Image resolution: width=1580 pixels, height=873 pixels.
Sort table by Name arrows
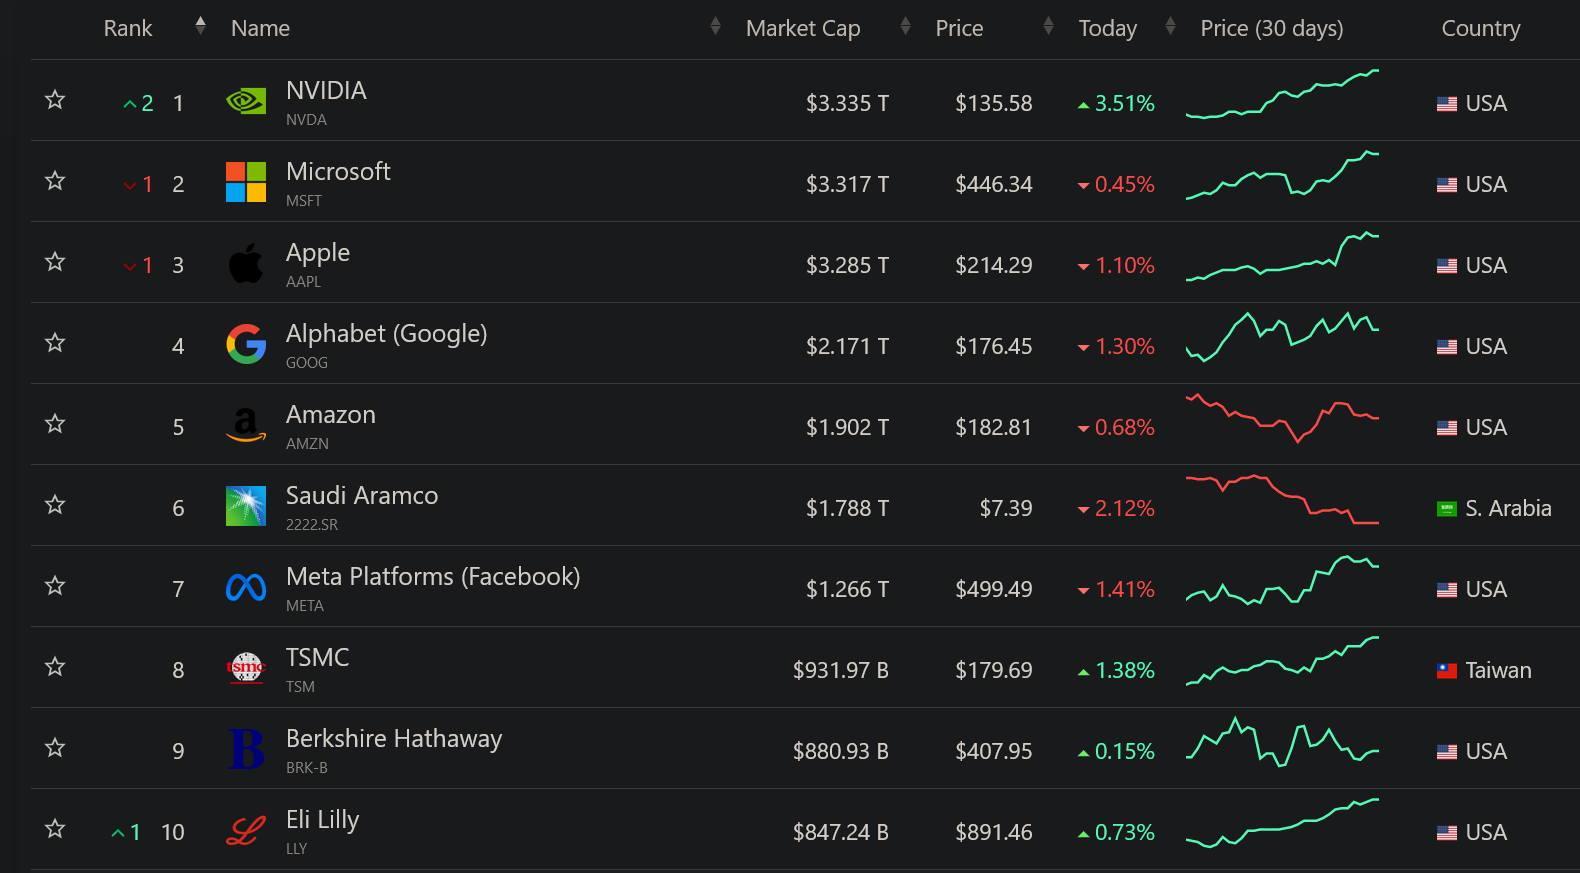(x=715, y=26)
